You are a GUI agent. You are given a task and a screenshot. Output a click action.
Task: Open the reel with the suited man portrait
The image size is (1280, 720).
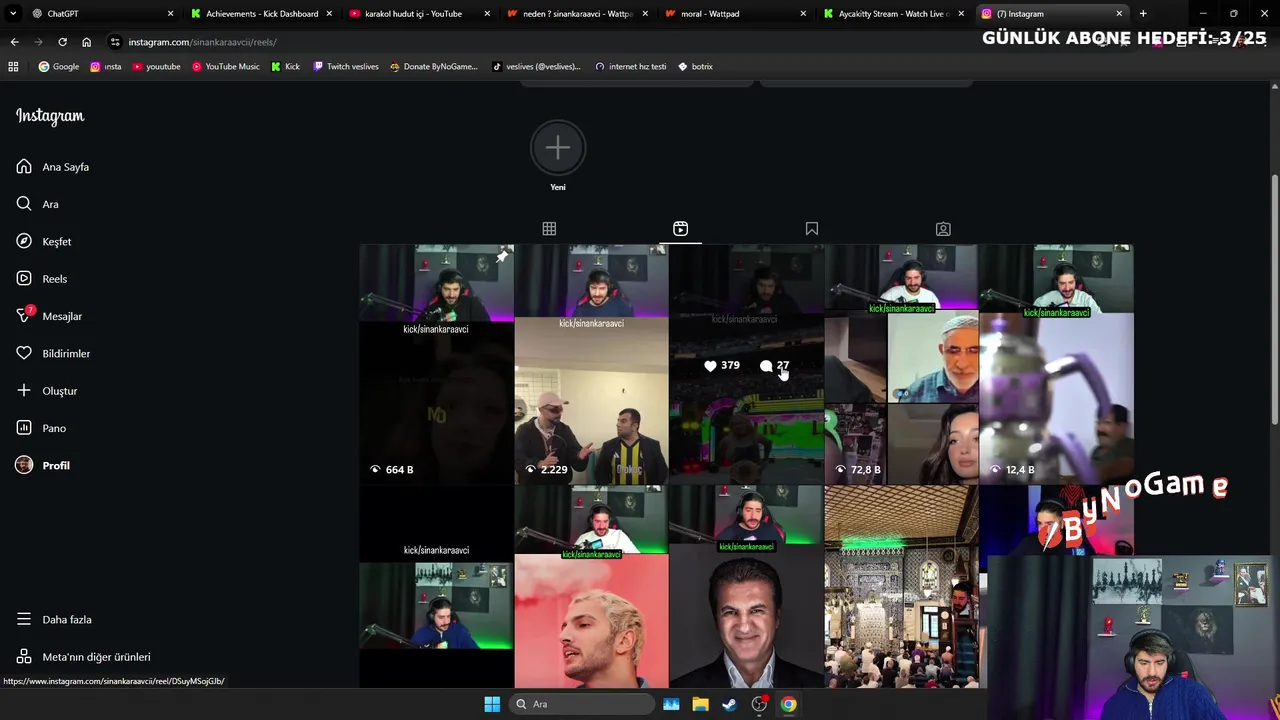pyautogui.click(x=746, y=588)
